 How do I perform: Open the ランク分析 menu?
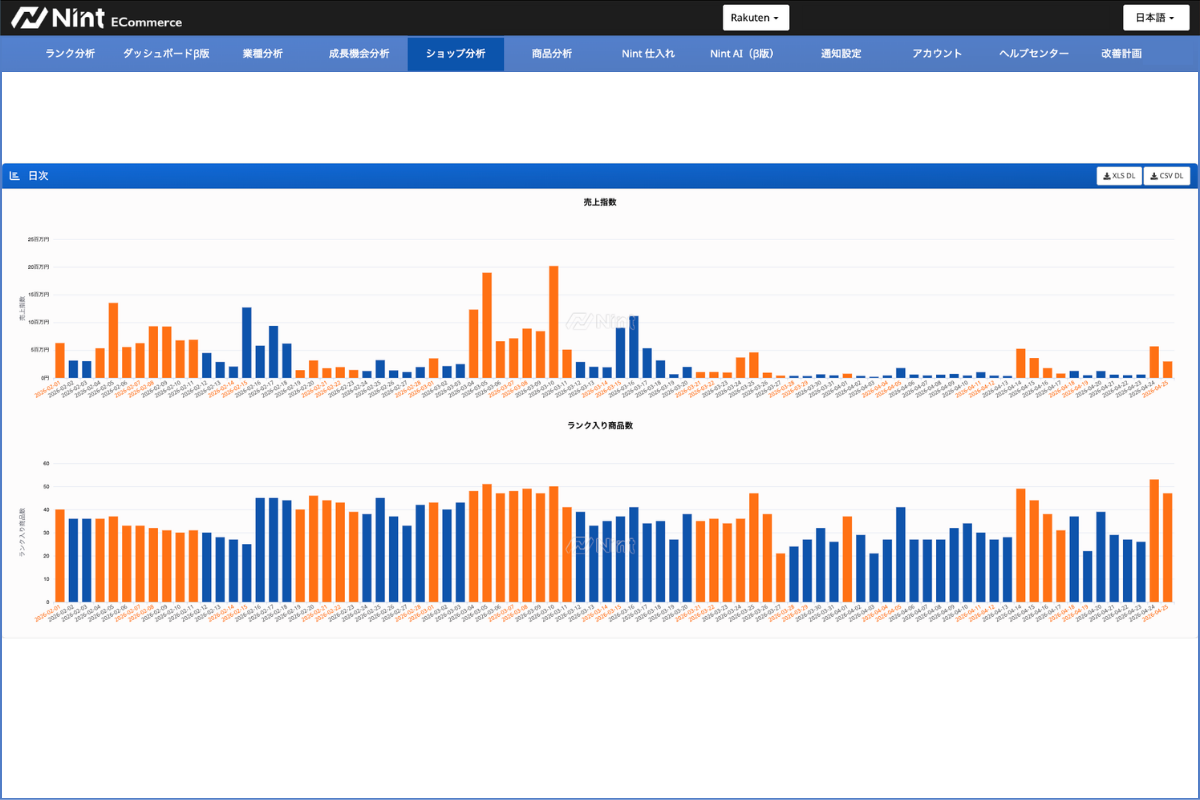[70, 54]
